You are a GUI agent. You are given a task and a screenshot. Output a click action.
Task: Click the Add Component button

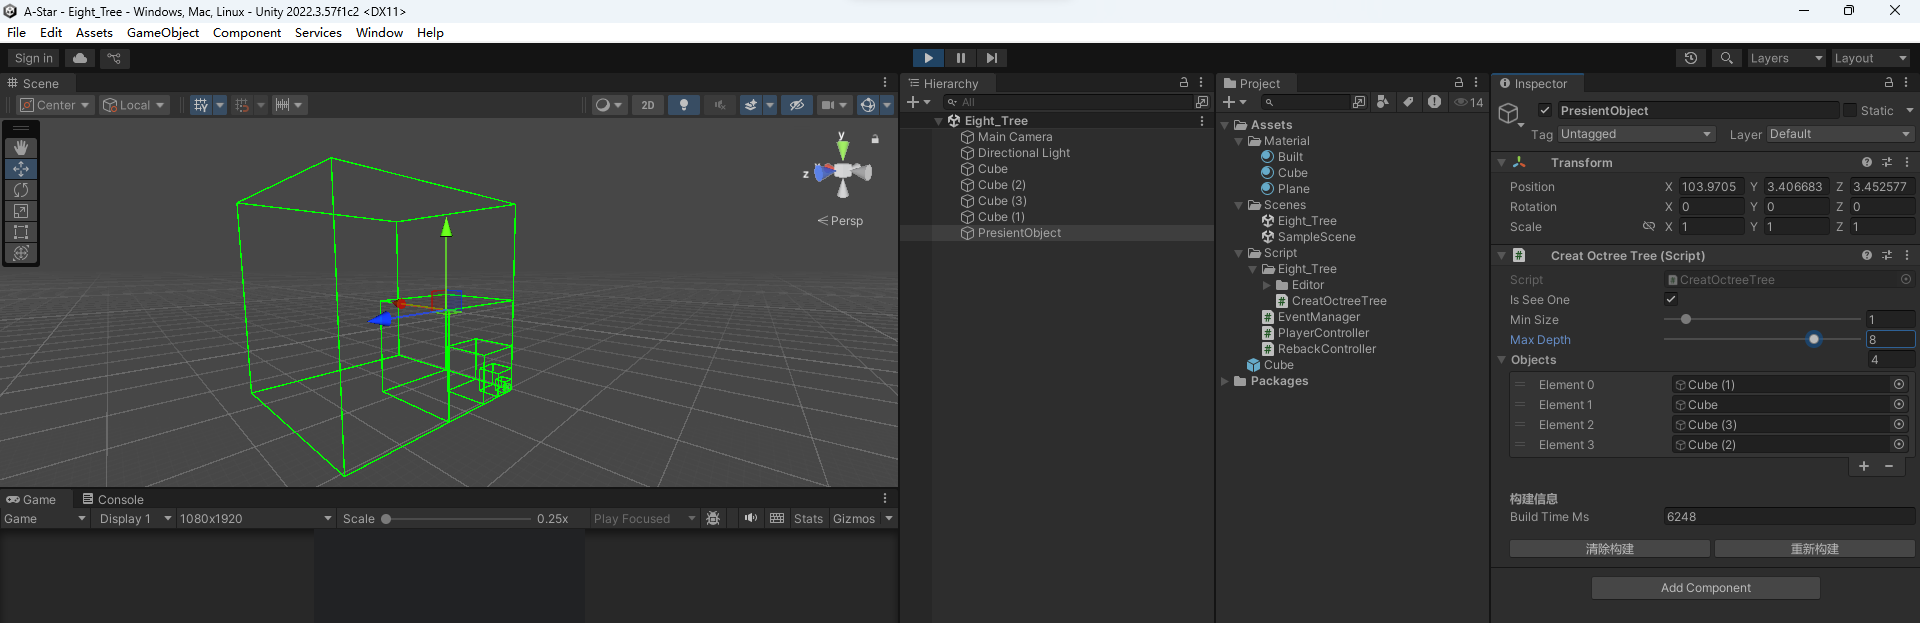pyautogui.click(x=1705, y=588)
